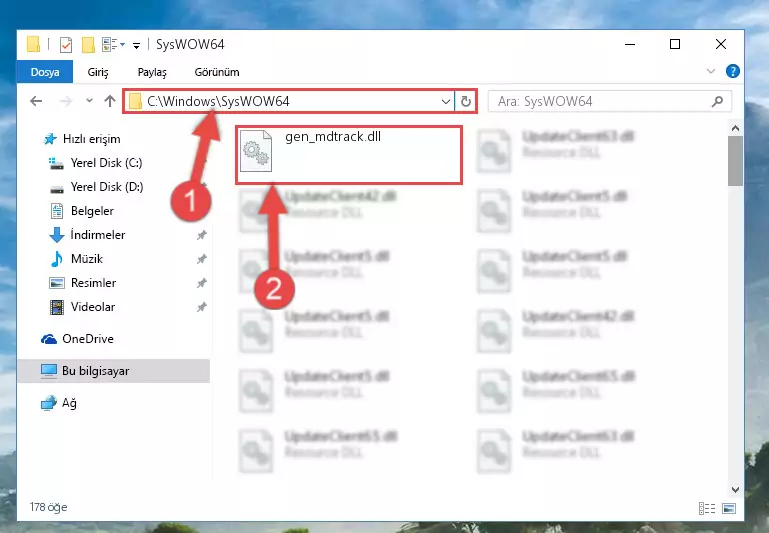The height and width of the screenshot is (533, 769).
Task: Switch to details view in status bar
Action: click(x=706, y=508)
